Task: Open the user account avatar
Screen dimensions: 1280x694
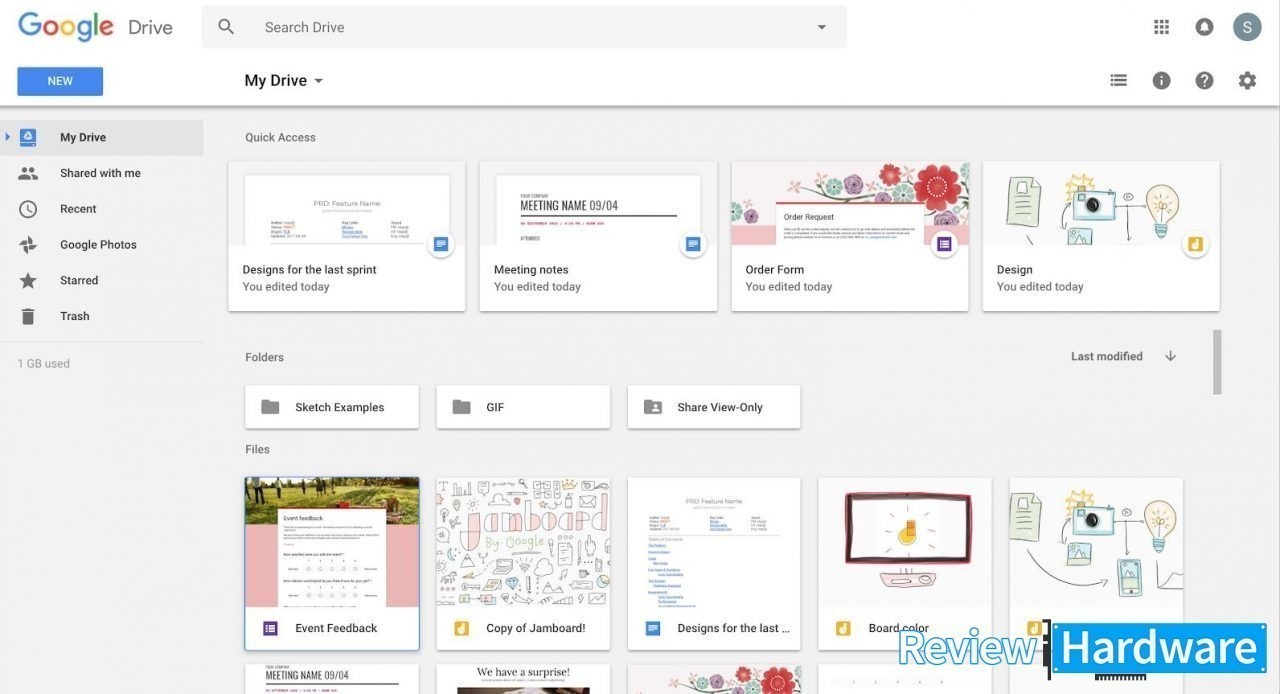Action: pyautogui.click(x=1247, y=27)
